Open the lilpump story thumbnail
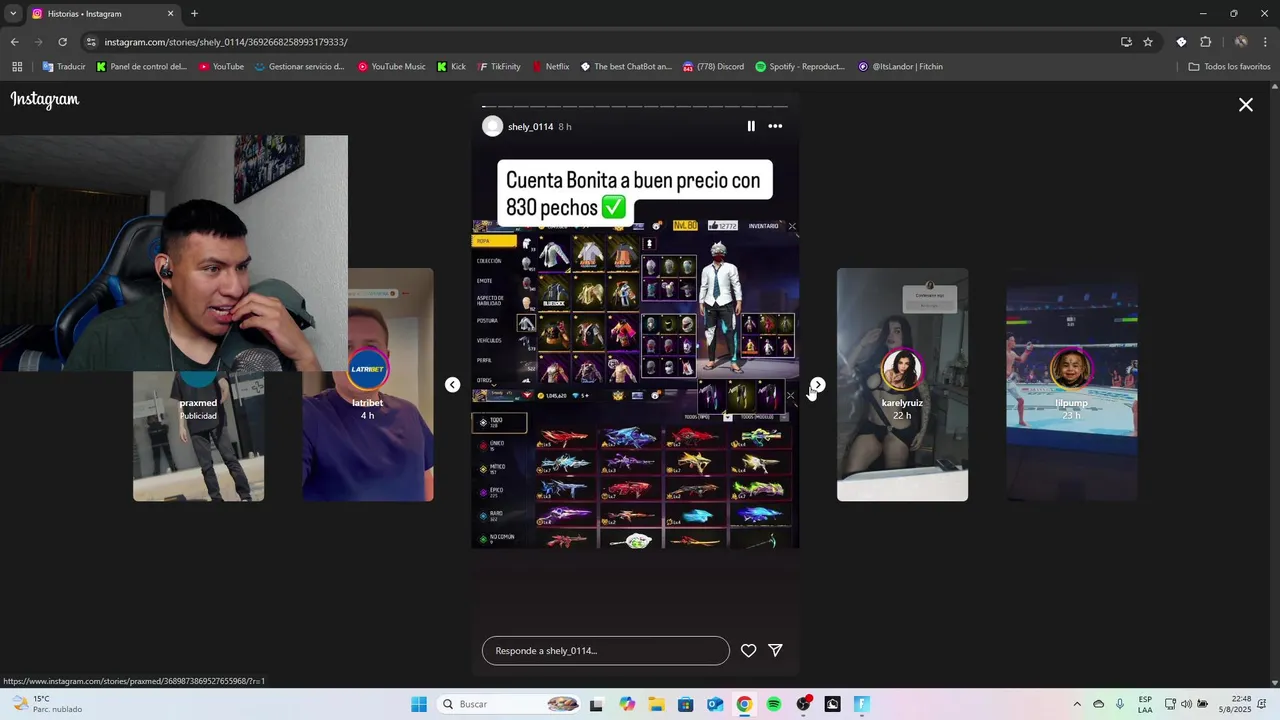This screenshot has height=720, width=1280. (1071, 384)
